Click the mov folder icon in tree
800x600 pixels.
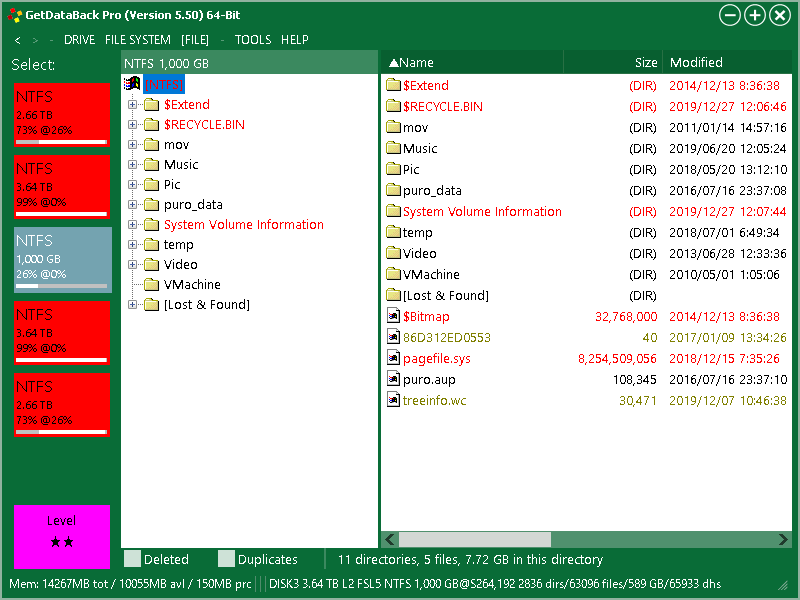point(152,145)
